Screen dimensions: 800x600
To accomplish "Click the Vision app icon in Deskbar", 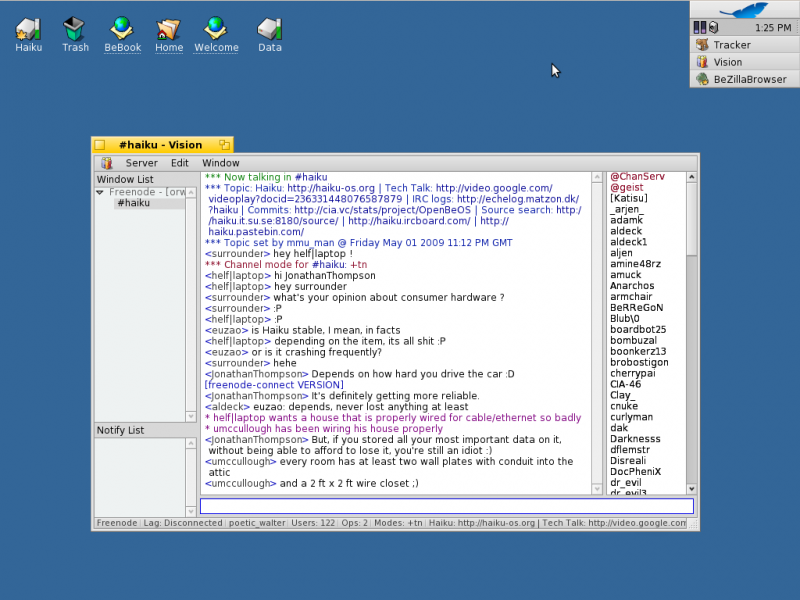I will click(x=703, y=62).
